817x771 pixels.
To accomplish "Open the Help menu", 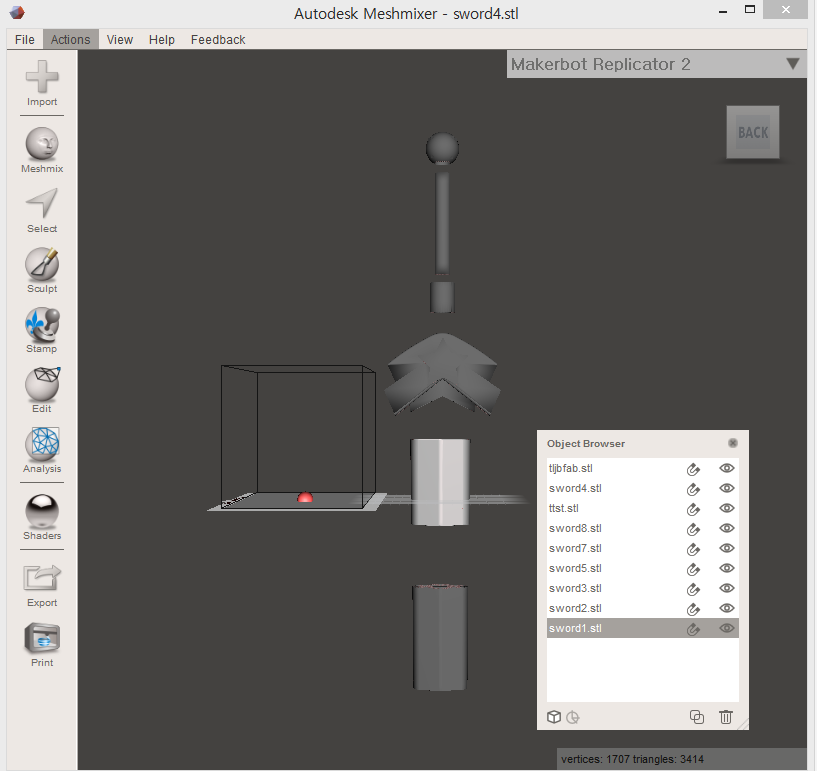I will (162, 40).
